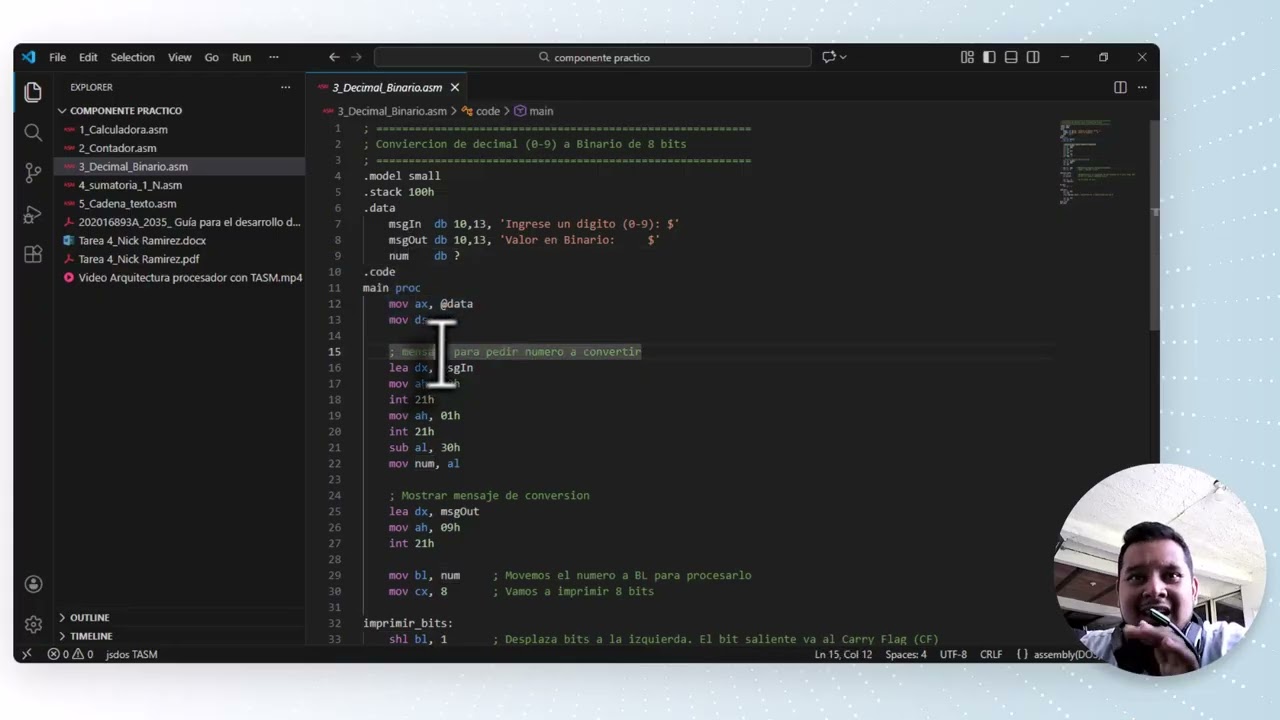Viewport: 1280px width, 720px height.
Task: Change indentation via Spaces: 4
Action: click(906, 654)
